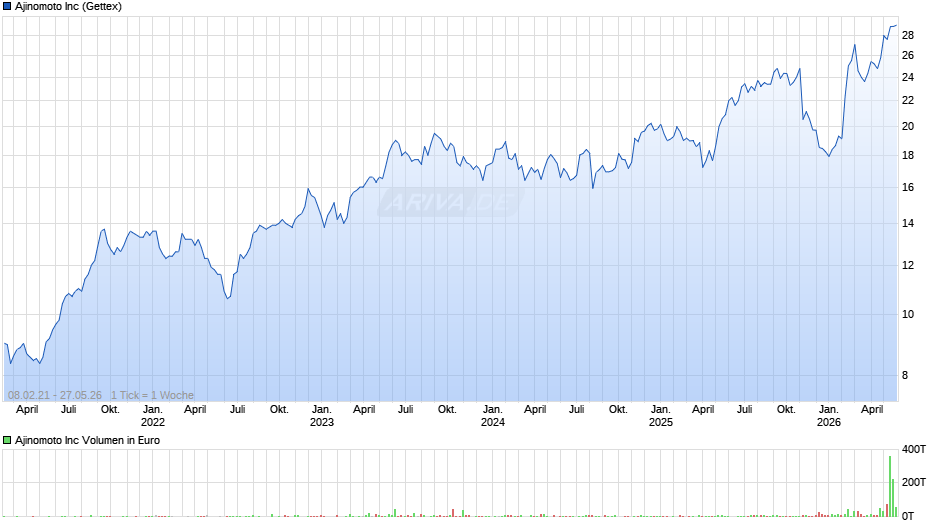The height and width of the screenshot is (526, 940).
Task: Click the 'Jan. 2023' time axis label
Action: [x=321, y=416]
